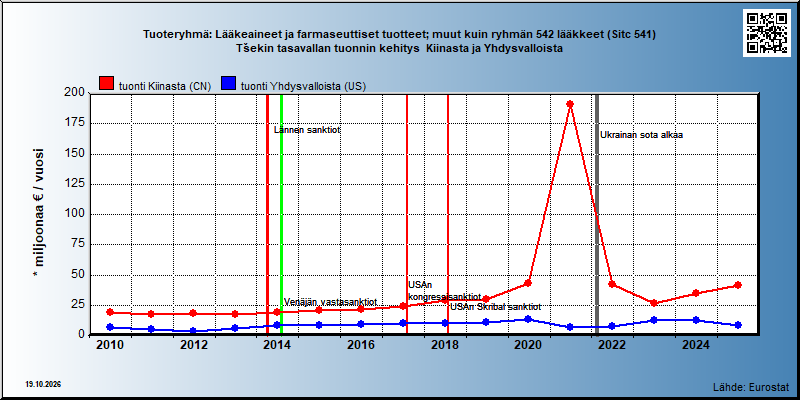Click the date stamp 19.10.2026

pos(43,384)
